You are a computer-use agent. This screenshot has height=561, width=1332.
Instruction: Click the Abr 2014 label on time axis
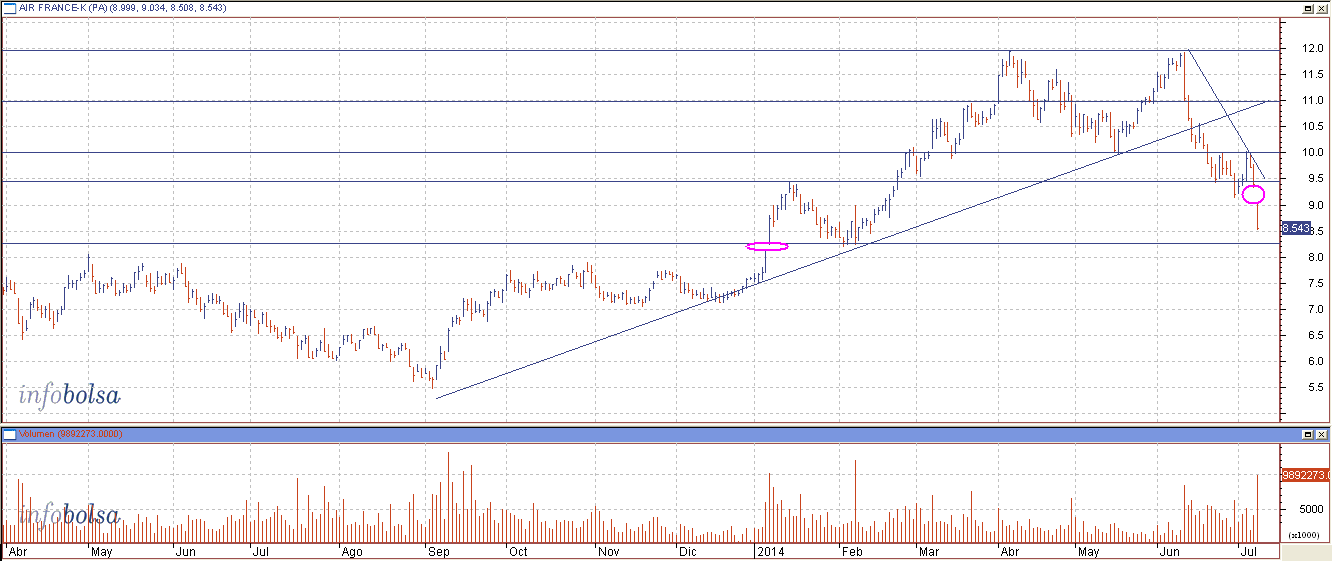pos(1008,551)
